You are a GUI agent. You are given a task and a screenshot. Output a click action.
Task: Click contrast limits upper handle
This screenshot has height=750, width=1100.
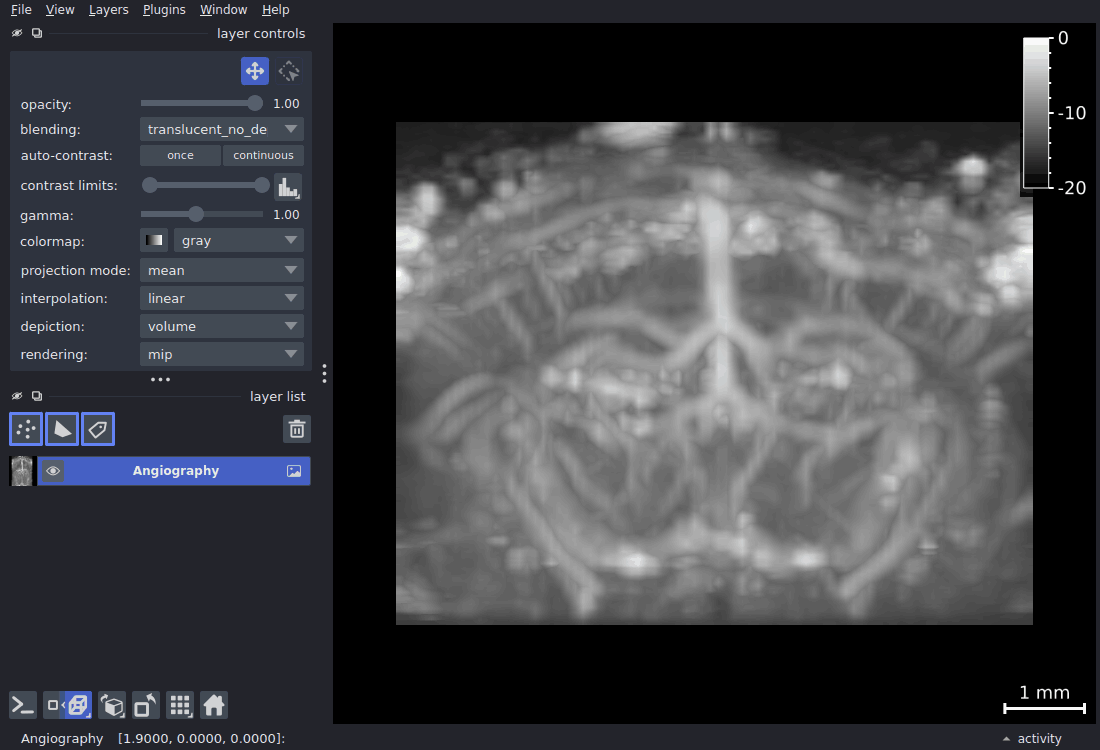click(x=262, y=185)
